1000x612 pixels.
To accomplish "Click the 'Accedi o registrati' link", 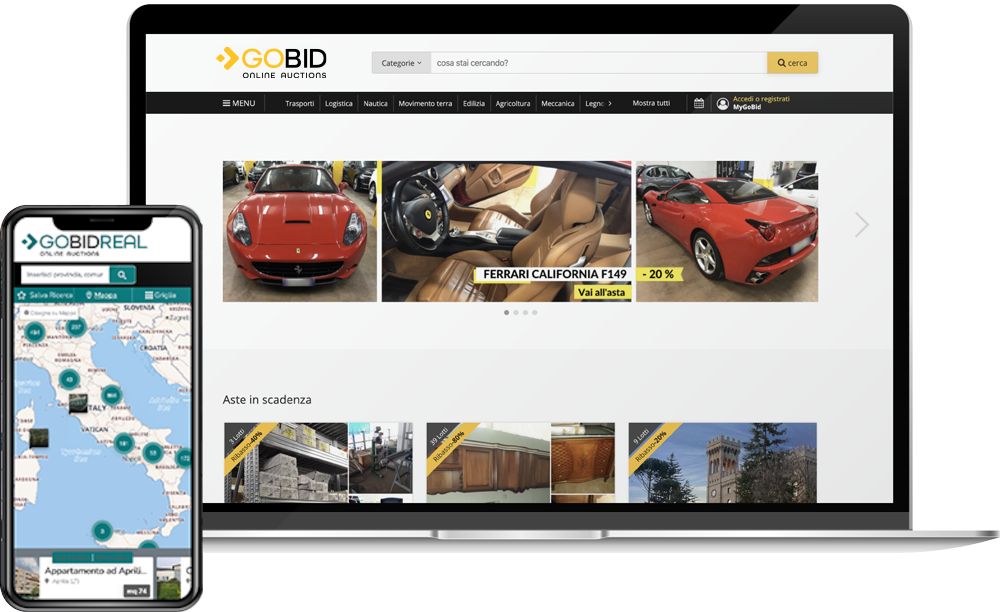I will coord(761,99).
